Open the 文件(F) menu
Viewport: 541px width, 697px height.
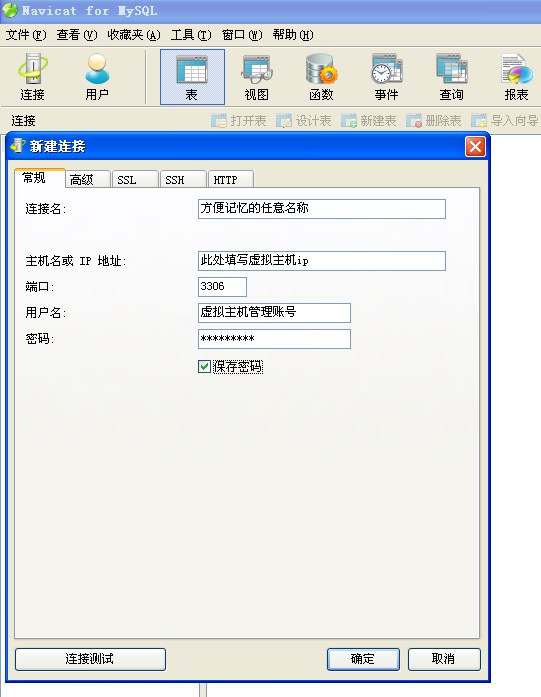(x=25, y=35)
